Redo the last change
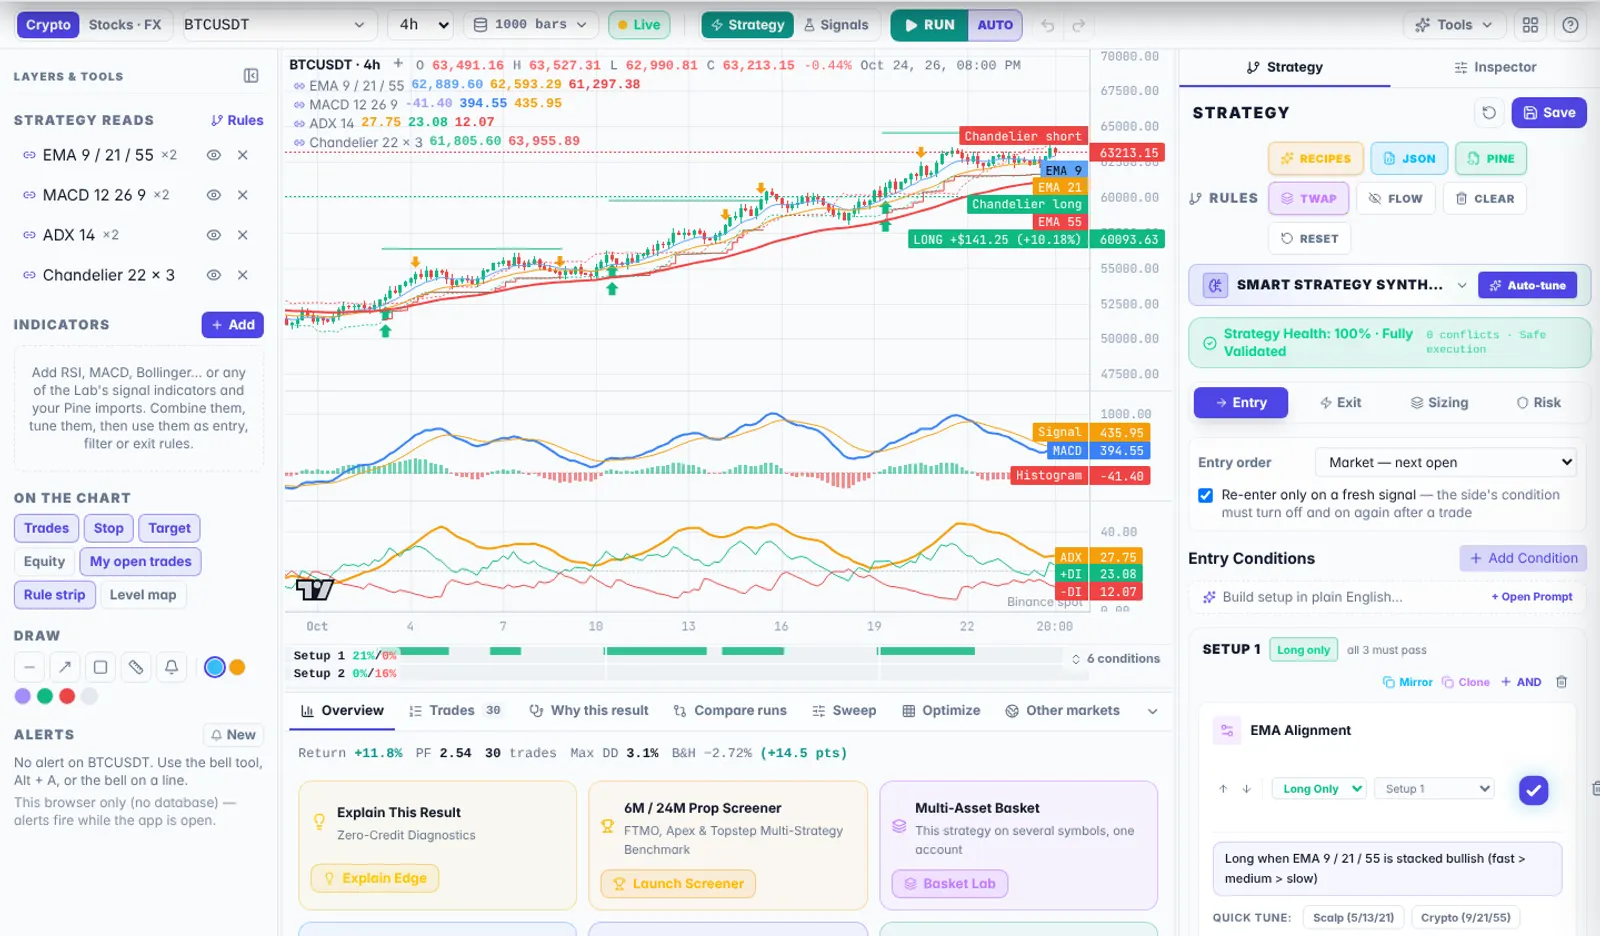This screenshot has width=1600, height=936. (1078, 25)
